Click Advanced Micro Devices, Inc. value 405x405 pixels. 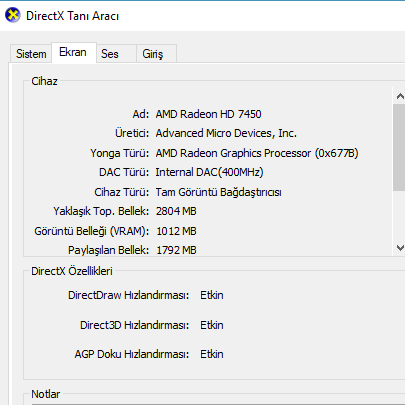coord(226,133)
